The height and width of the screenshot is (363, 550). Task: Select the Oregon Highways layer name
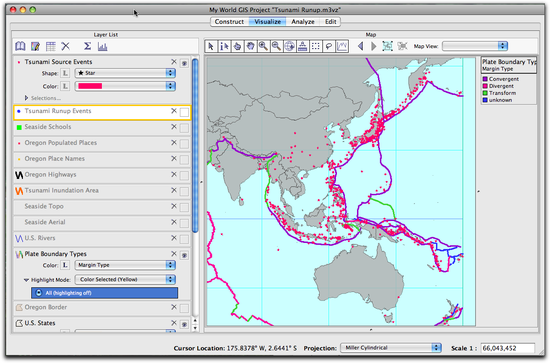pyautogui.click(x=50, y=174)
